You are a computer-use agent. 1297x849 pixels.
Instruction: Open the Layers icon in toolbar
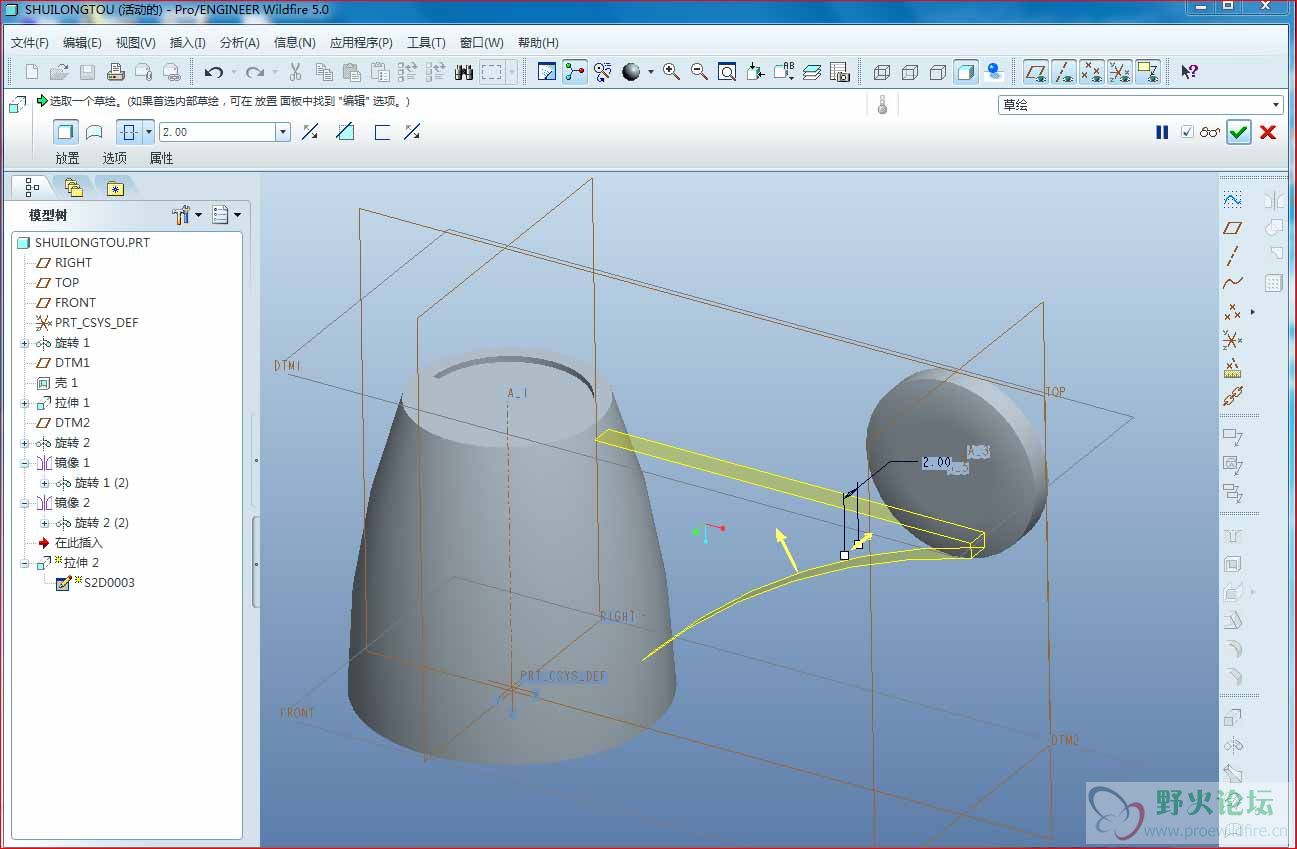coord(812,72)
